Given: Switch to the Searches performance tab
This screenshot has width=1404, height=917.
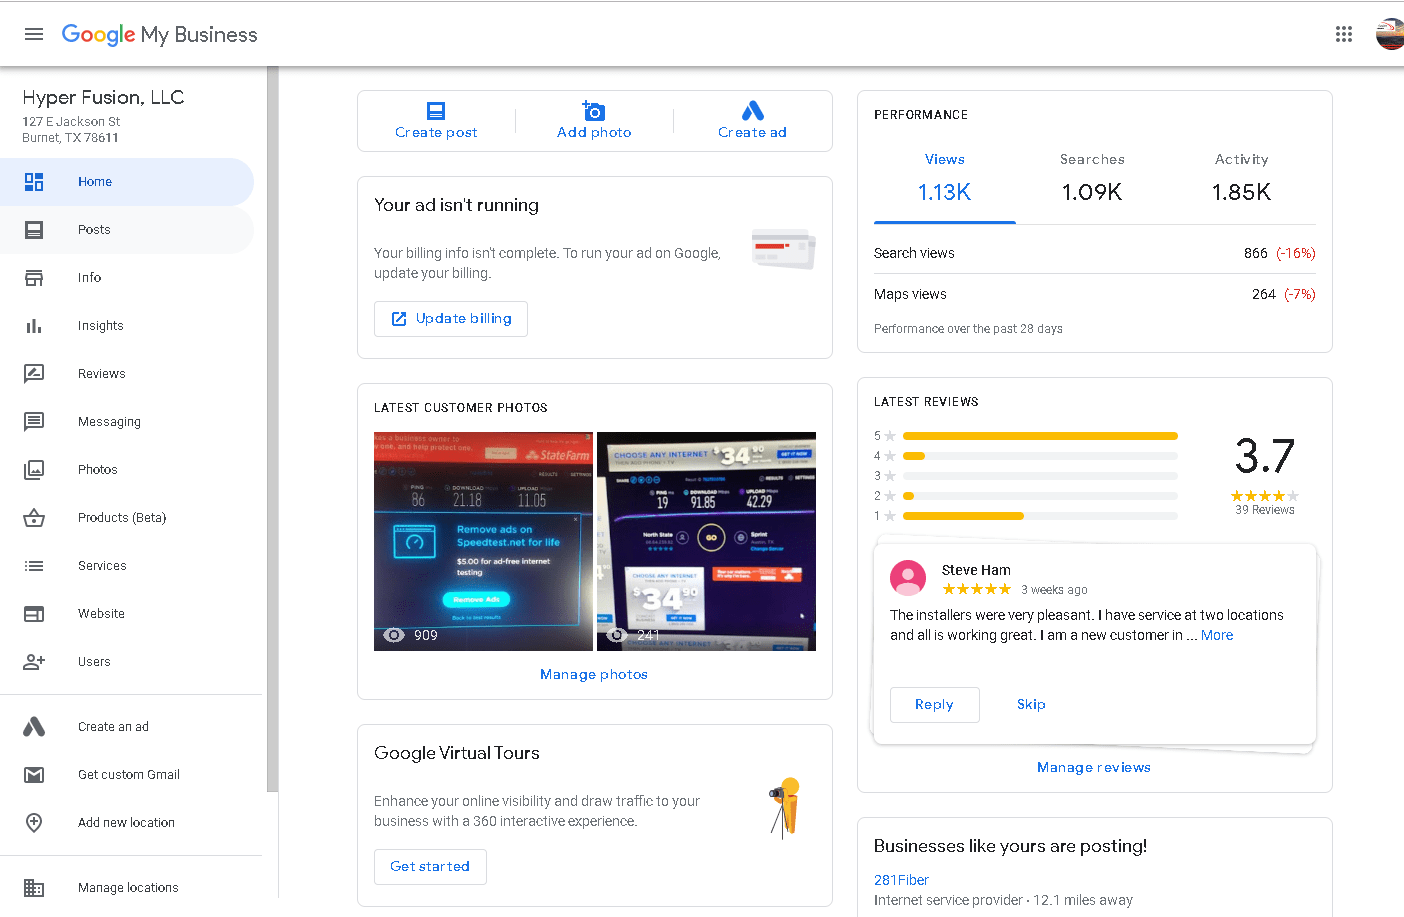Looking at the screenshot, I should [1092, 178].
